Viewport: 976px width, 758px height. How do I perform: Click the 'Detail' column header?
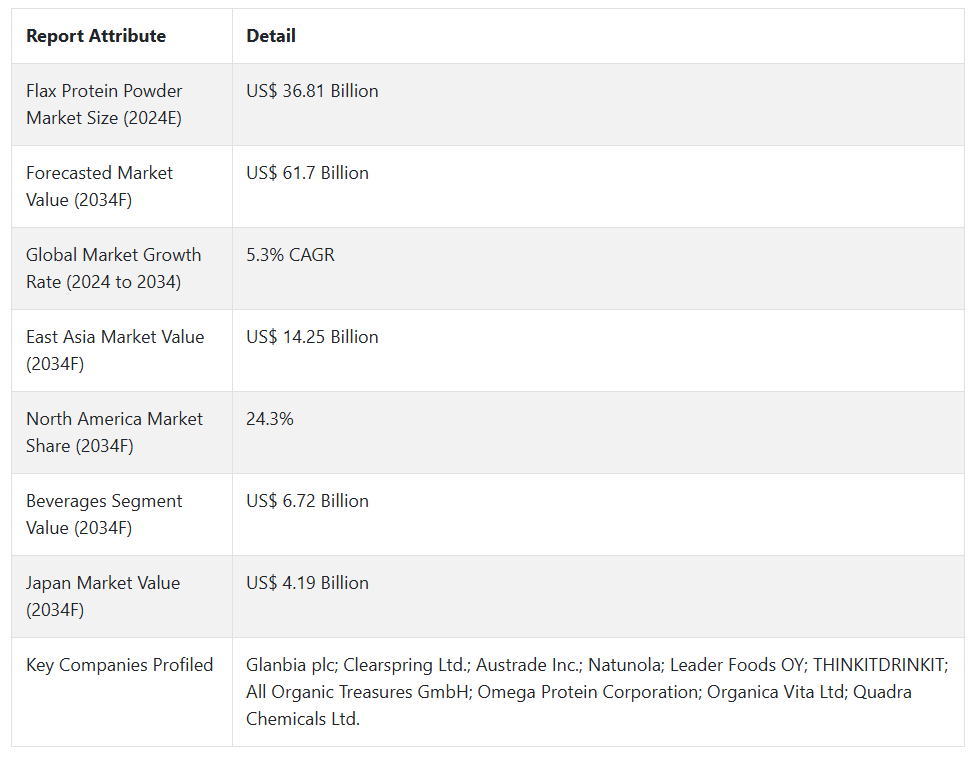click(271, 36)
